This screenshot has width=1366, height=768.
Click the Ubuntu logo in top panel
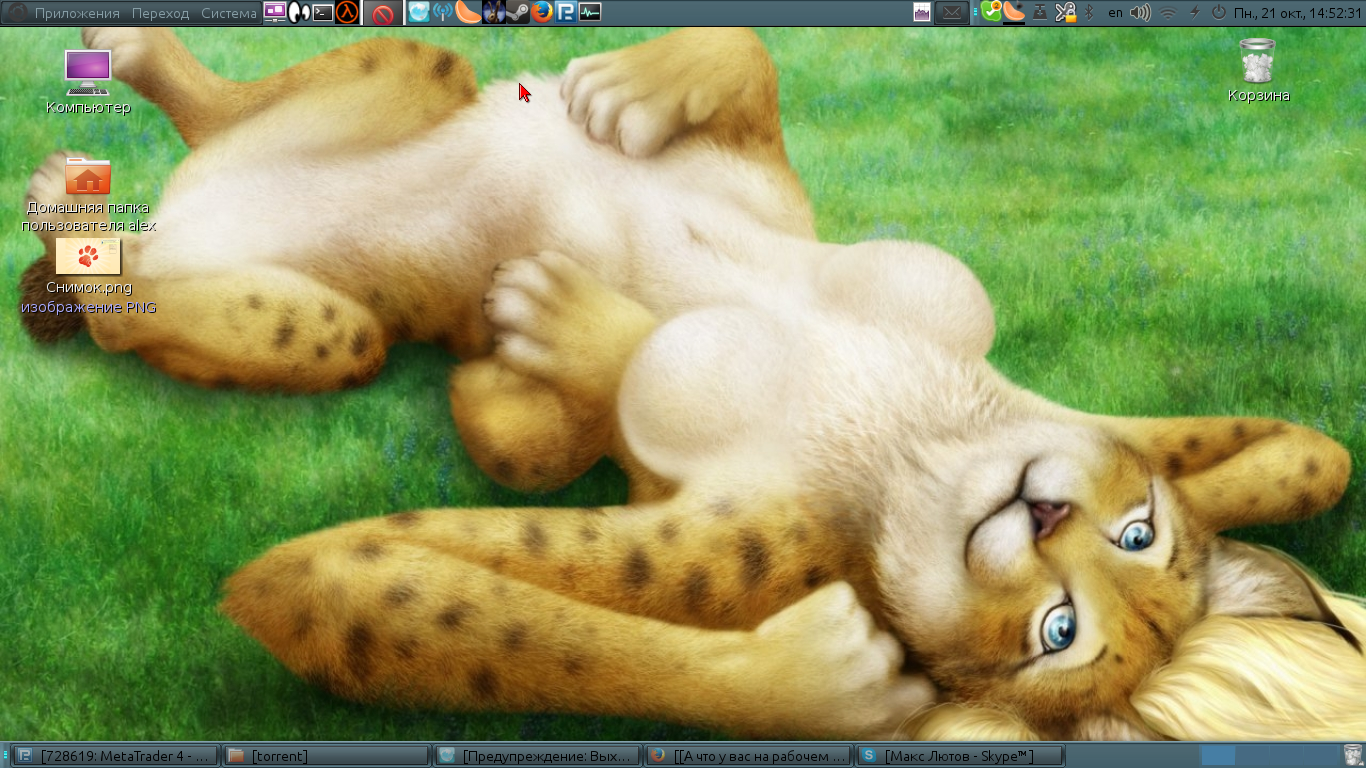point(17,13)
